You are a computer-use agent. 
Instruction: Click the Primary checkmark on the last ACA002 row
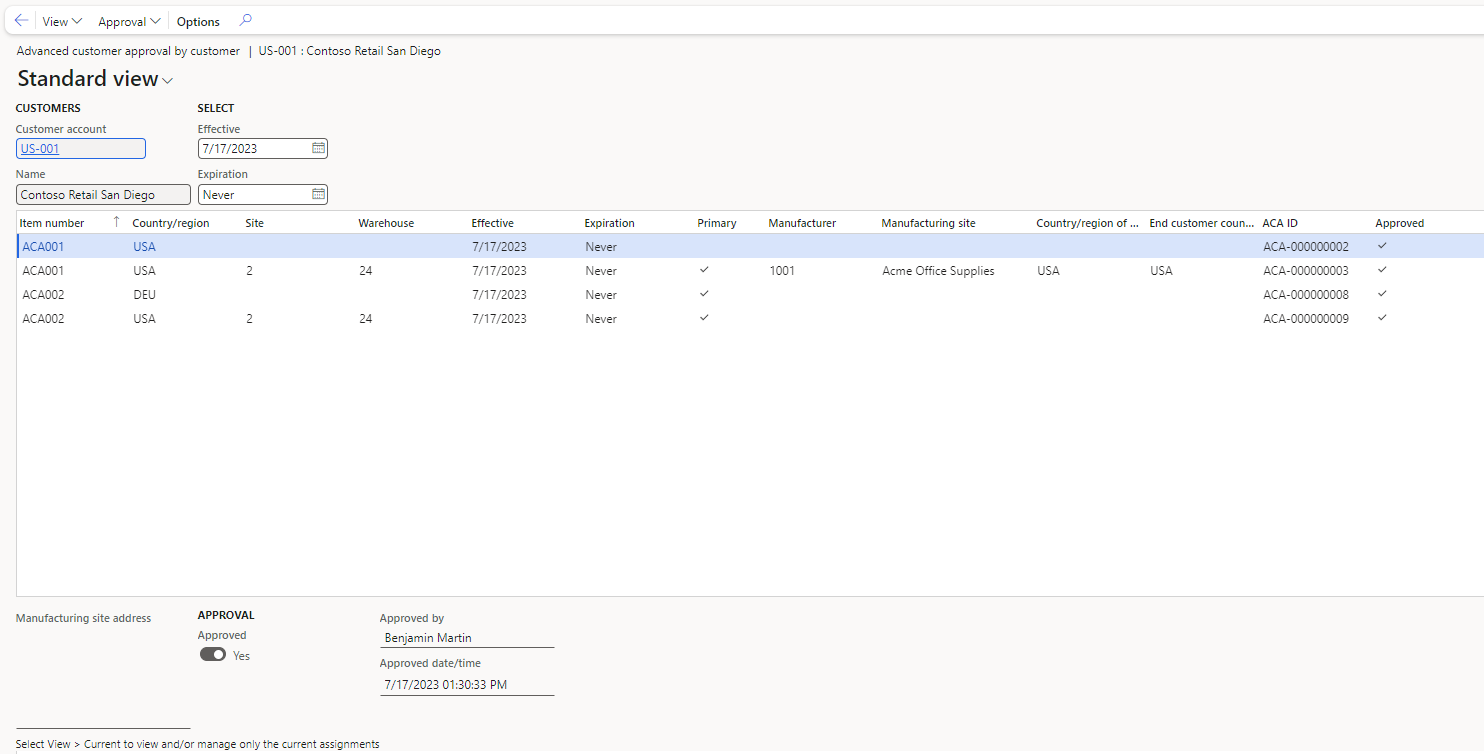coord(704,318)
